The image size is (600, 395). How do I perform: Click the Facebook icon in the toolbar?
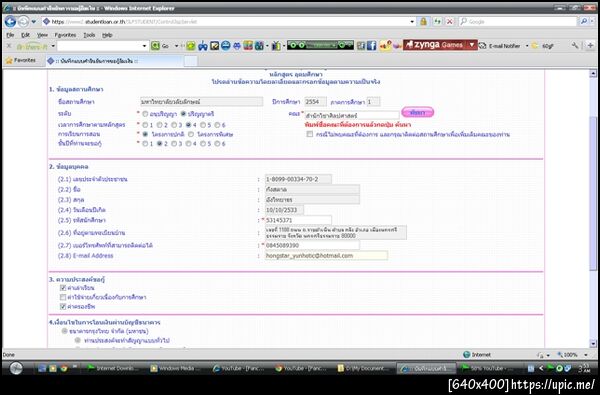[x=372, y=46]
